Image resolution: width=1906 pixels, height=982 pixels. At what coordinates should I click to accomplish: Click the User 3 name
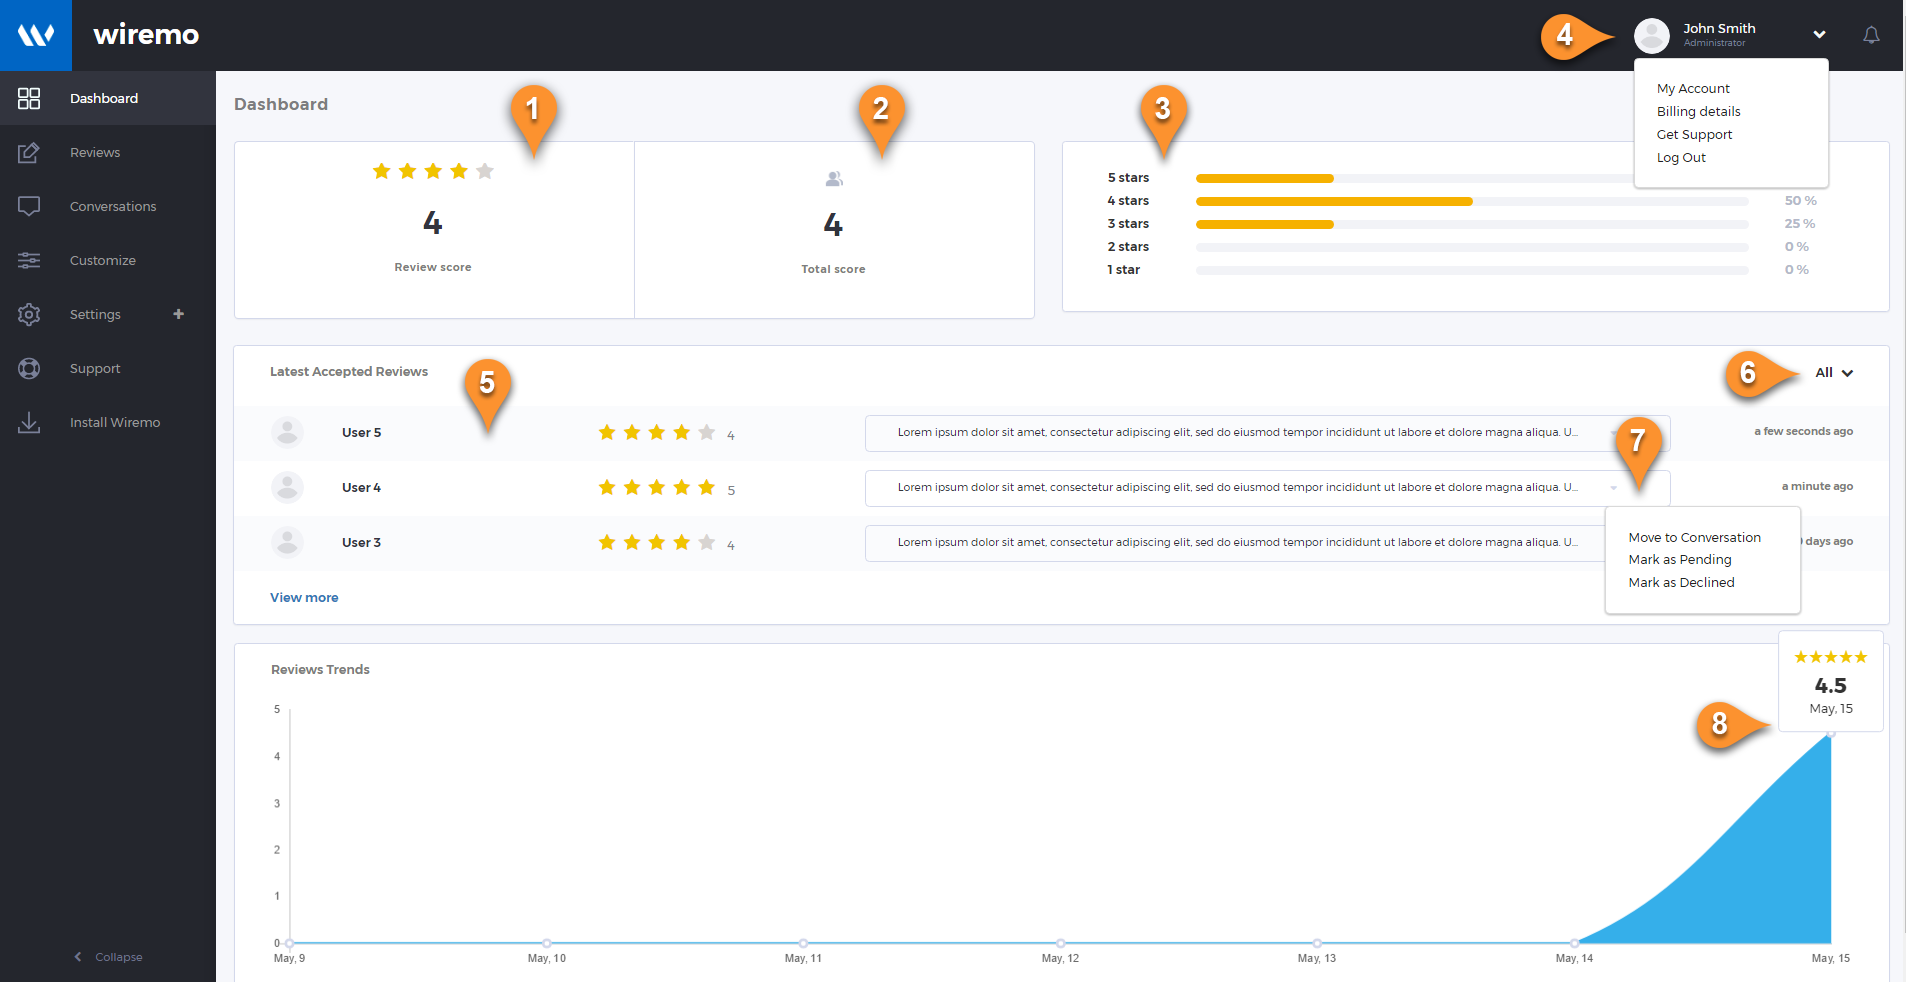(361, 542)
